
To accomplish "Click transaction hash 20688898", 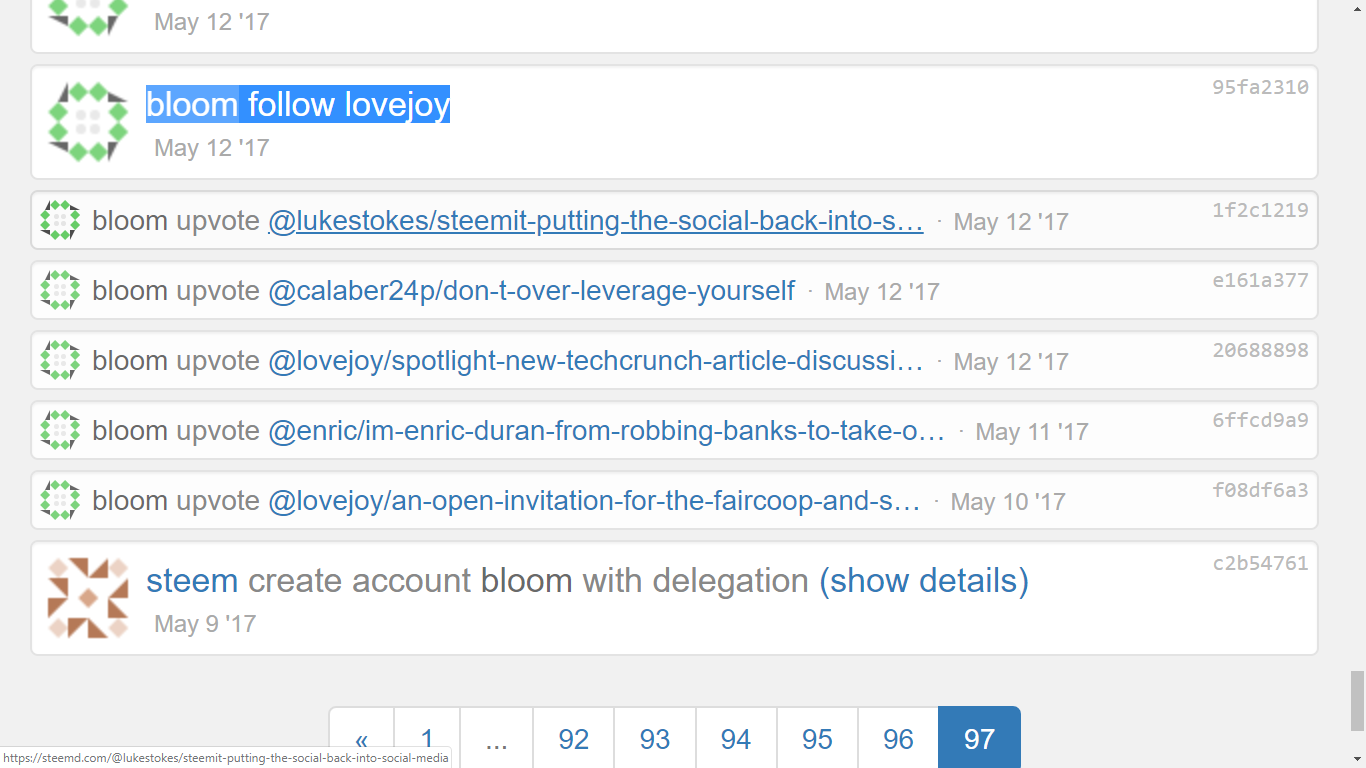I will click(1260, 350).
